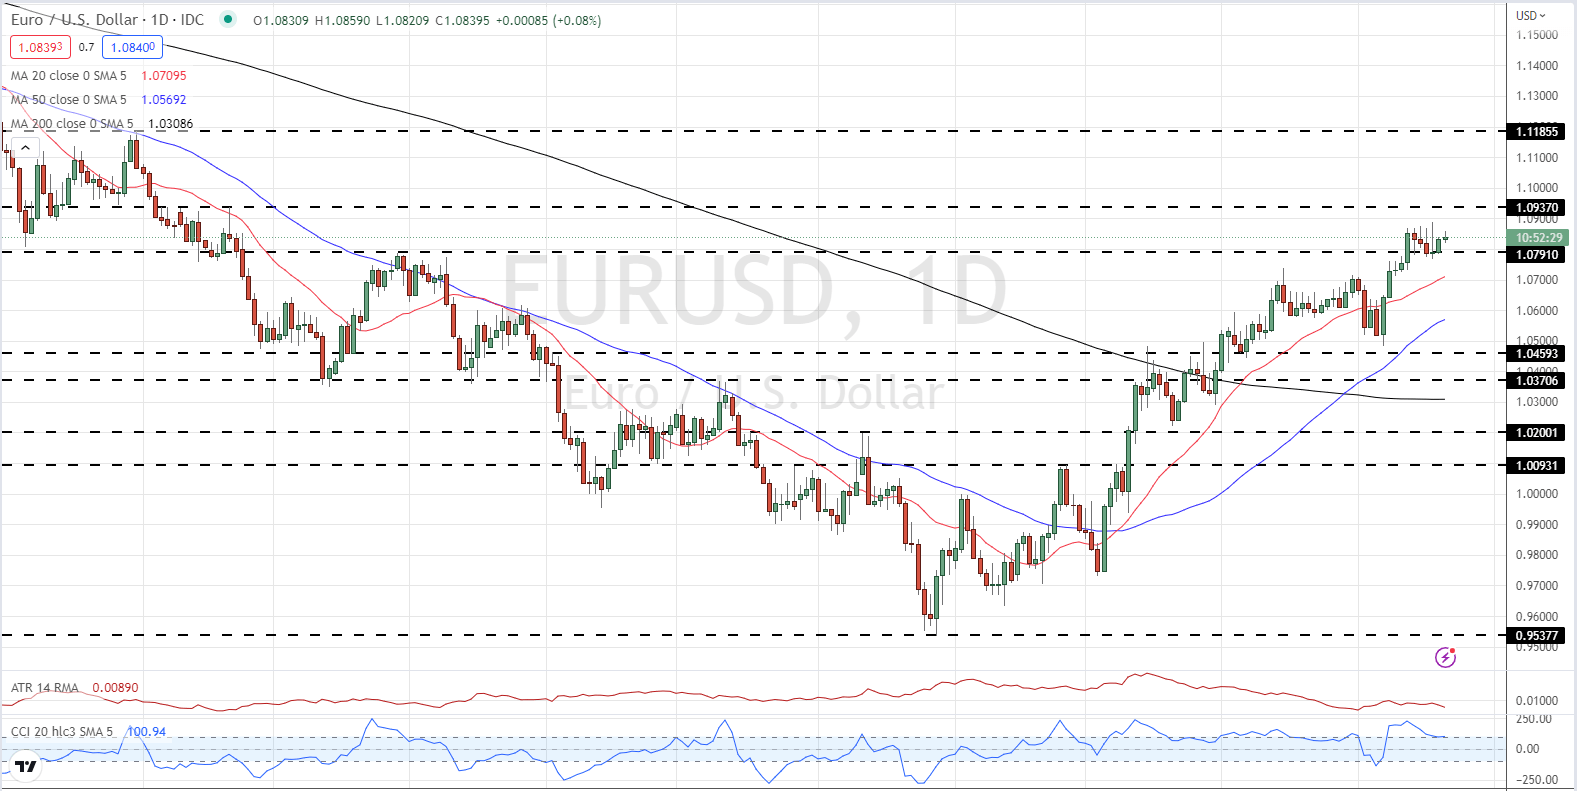
Task: Click the MA 50 value 1.05692
Action: 164,100
